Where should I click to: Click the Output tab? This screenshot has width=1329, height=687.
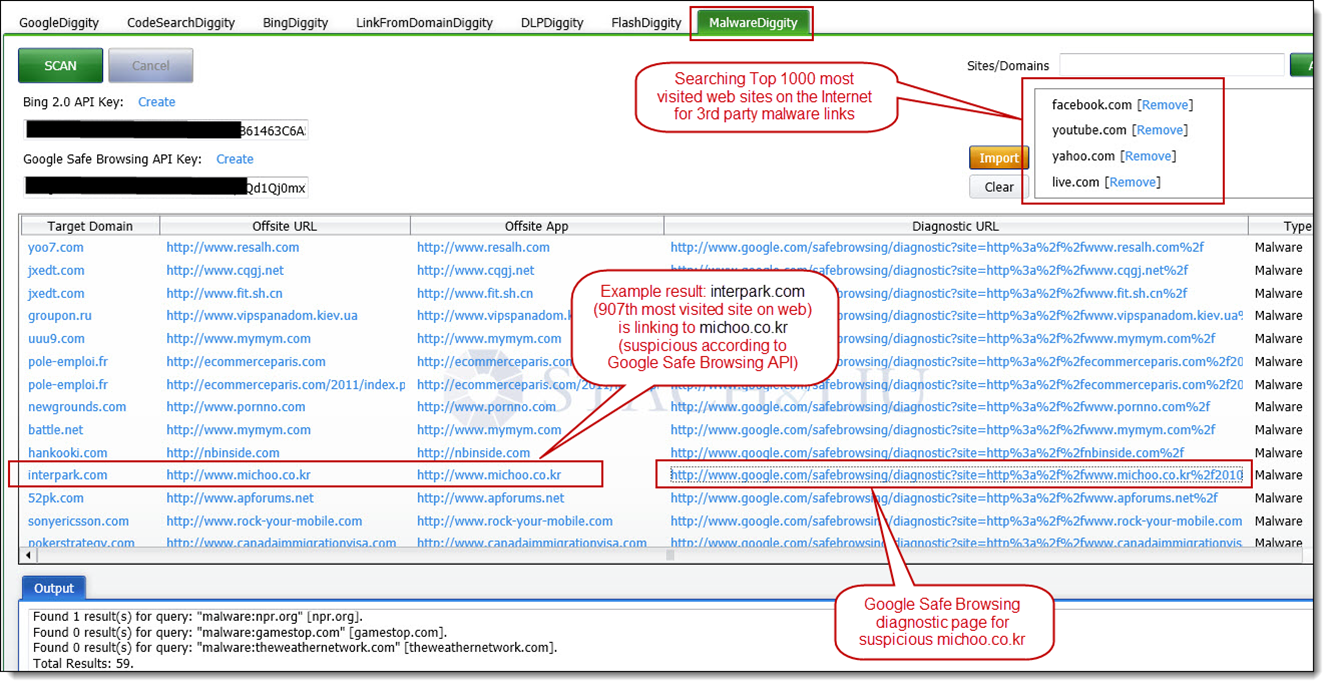coord(54,588)
